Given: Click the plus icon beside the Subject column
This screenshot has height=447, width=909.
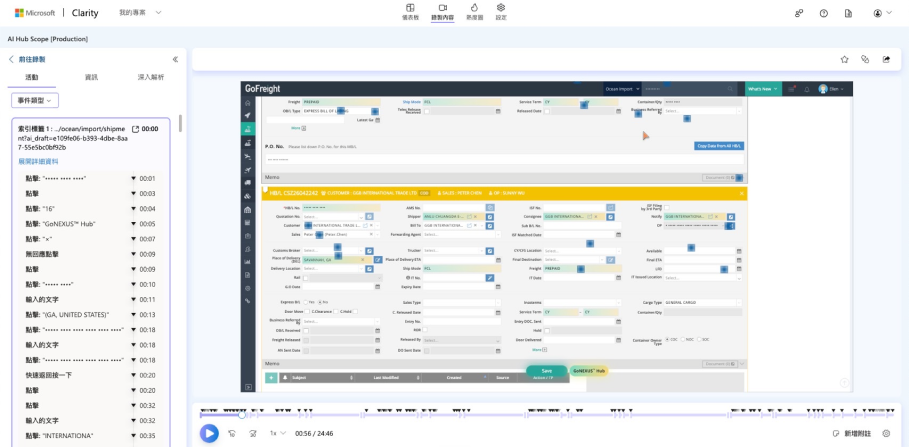Looking at the screenshot, I should coord(271,377).
